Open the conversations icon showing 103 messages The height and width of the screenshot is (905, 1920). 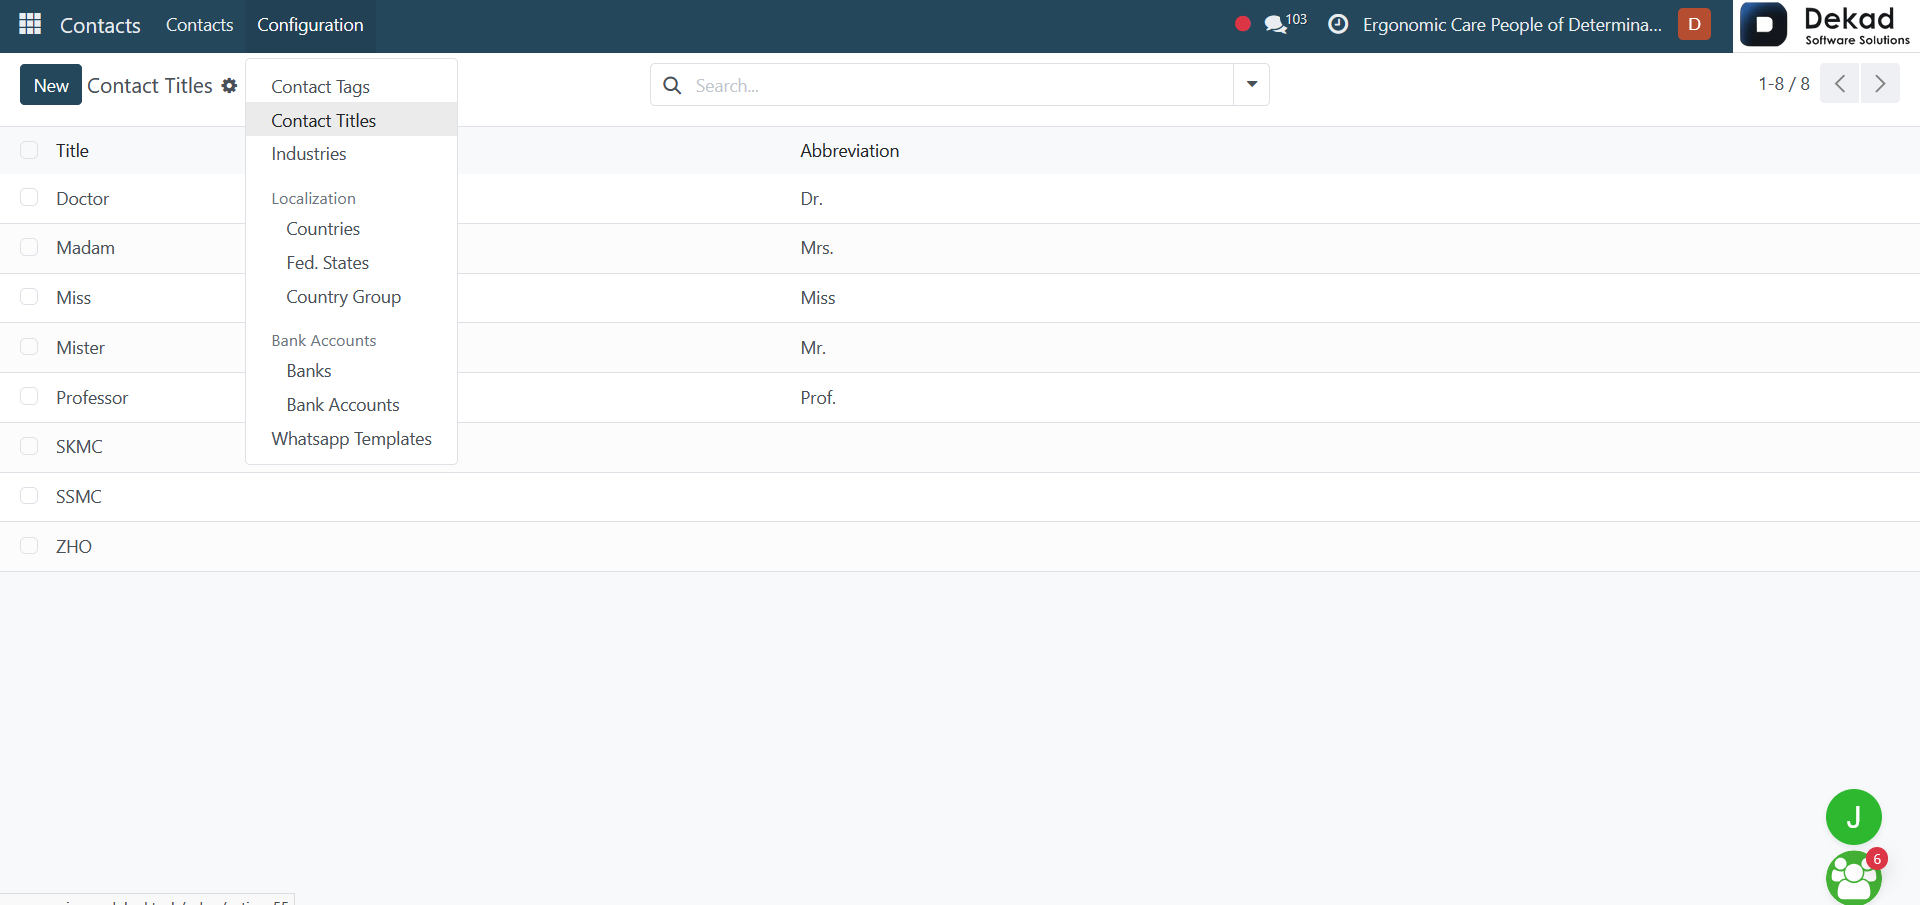(x=1285, y=23)
